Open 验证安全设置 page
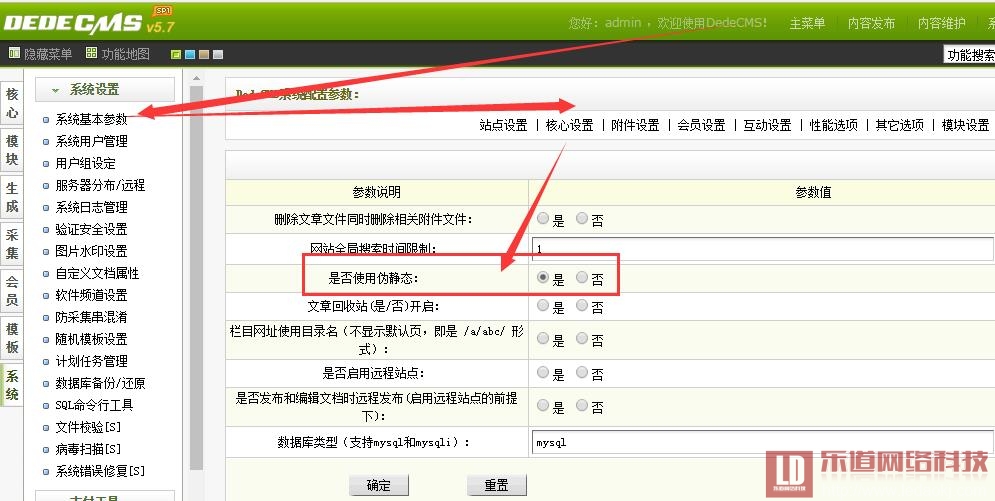Image resolution: width=995 pixels, height=501 pixels. pos(91,229)
